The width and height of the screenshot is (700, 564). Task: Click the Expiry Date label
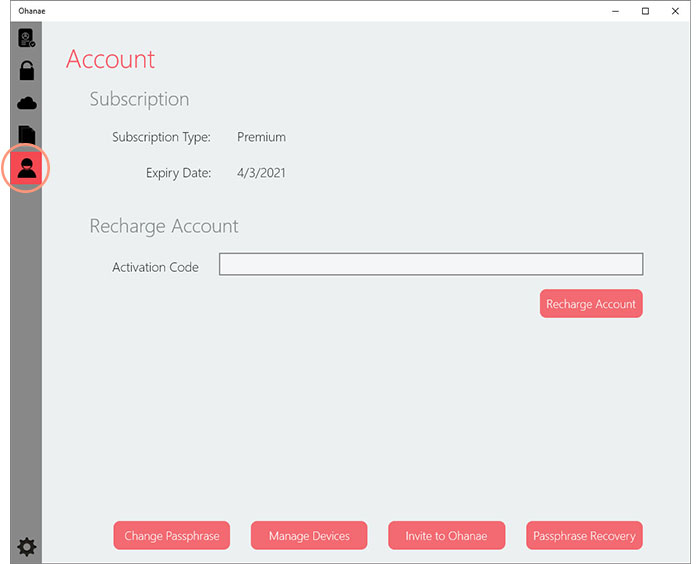point(179,173)
